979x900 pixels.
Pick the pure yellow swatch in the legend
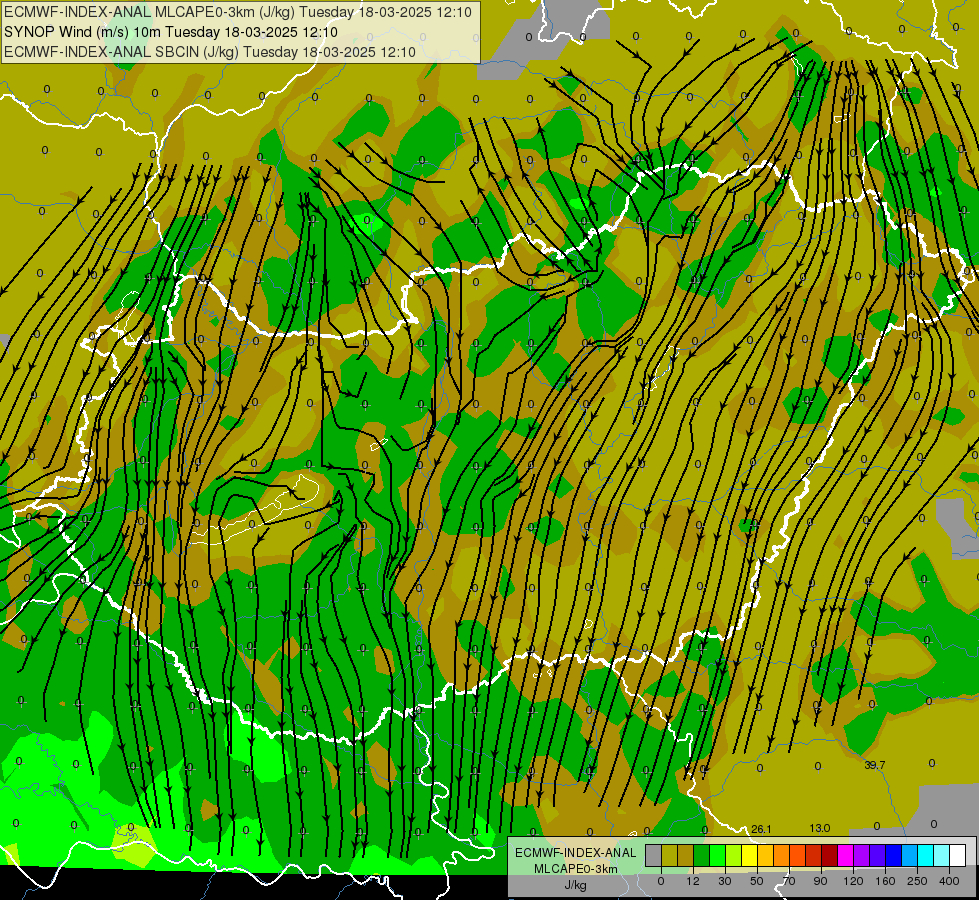tap(750, 856)
